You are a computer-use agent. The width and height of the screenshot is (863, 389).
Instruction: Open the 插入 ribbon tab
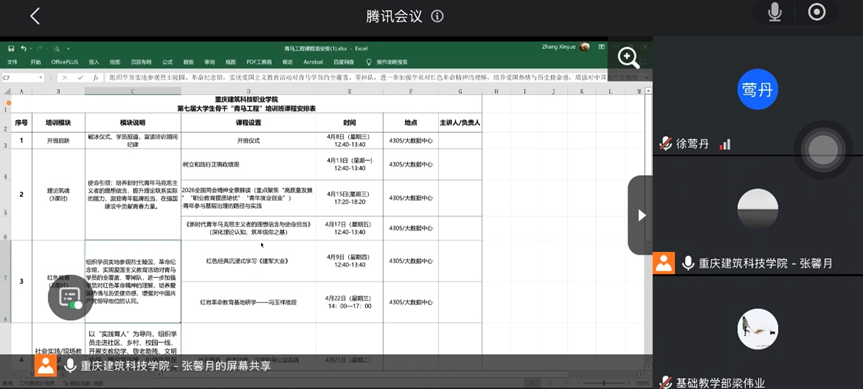point(94,62)
